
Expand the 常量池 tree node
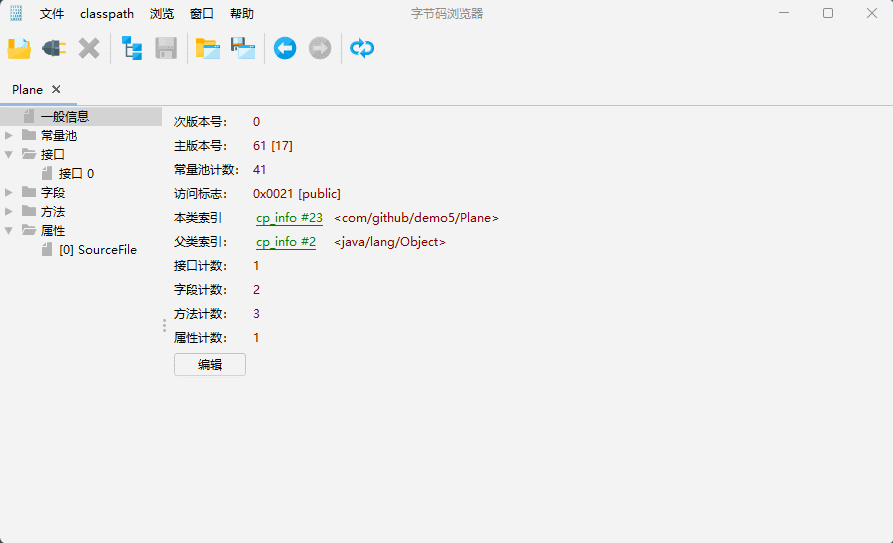click(x=9, y=135)
